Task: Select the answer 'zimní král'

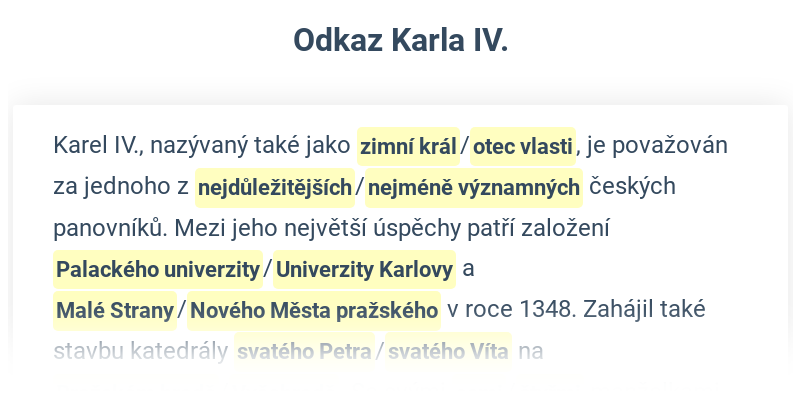Action: click(x=408, y=146)
